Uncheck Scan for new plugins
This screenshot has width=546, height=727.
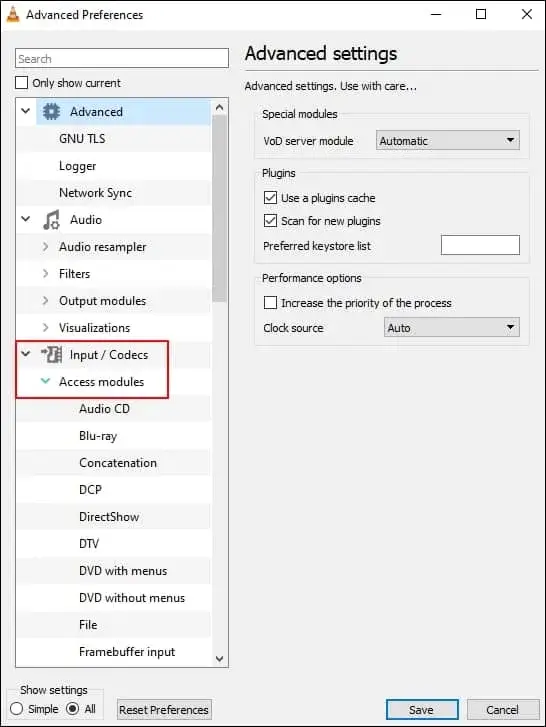coord(270,220)
